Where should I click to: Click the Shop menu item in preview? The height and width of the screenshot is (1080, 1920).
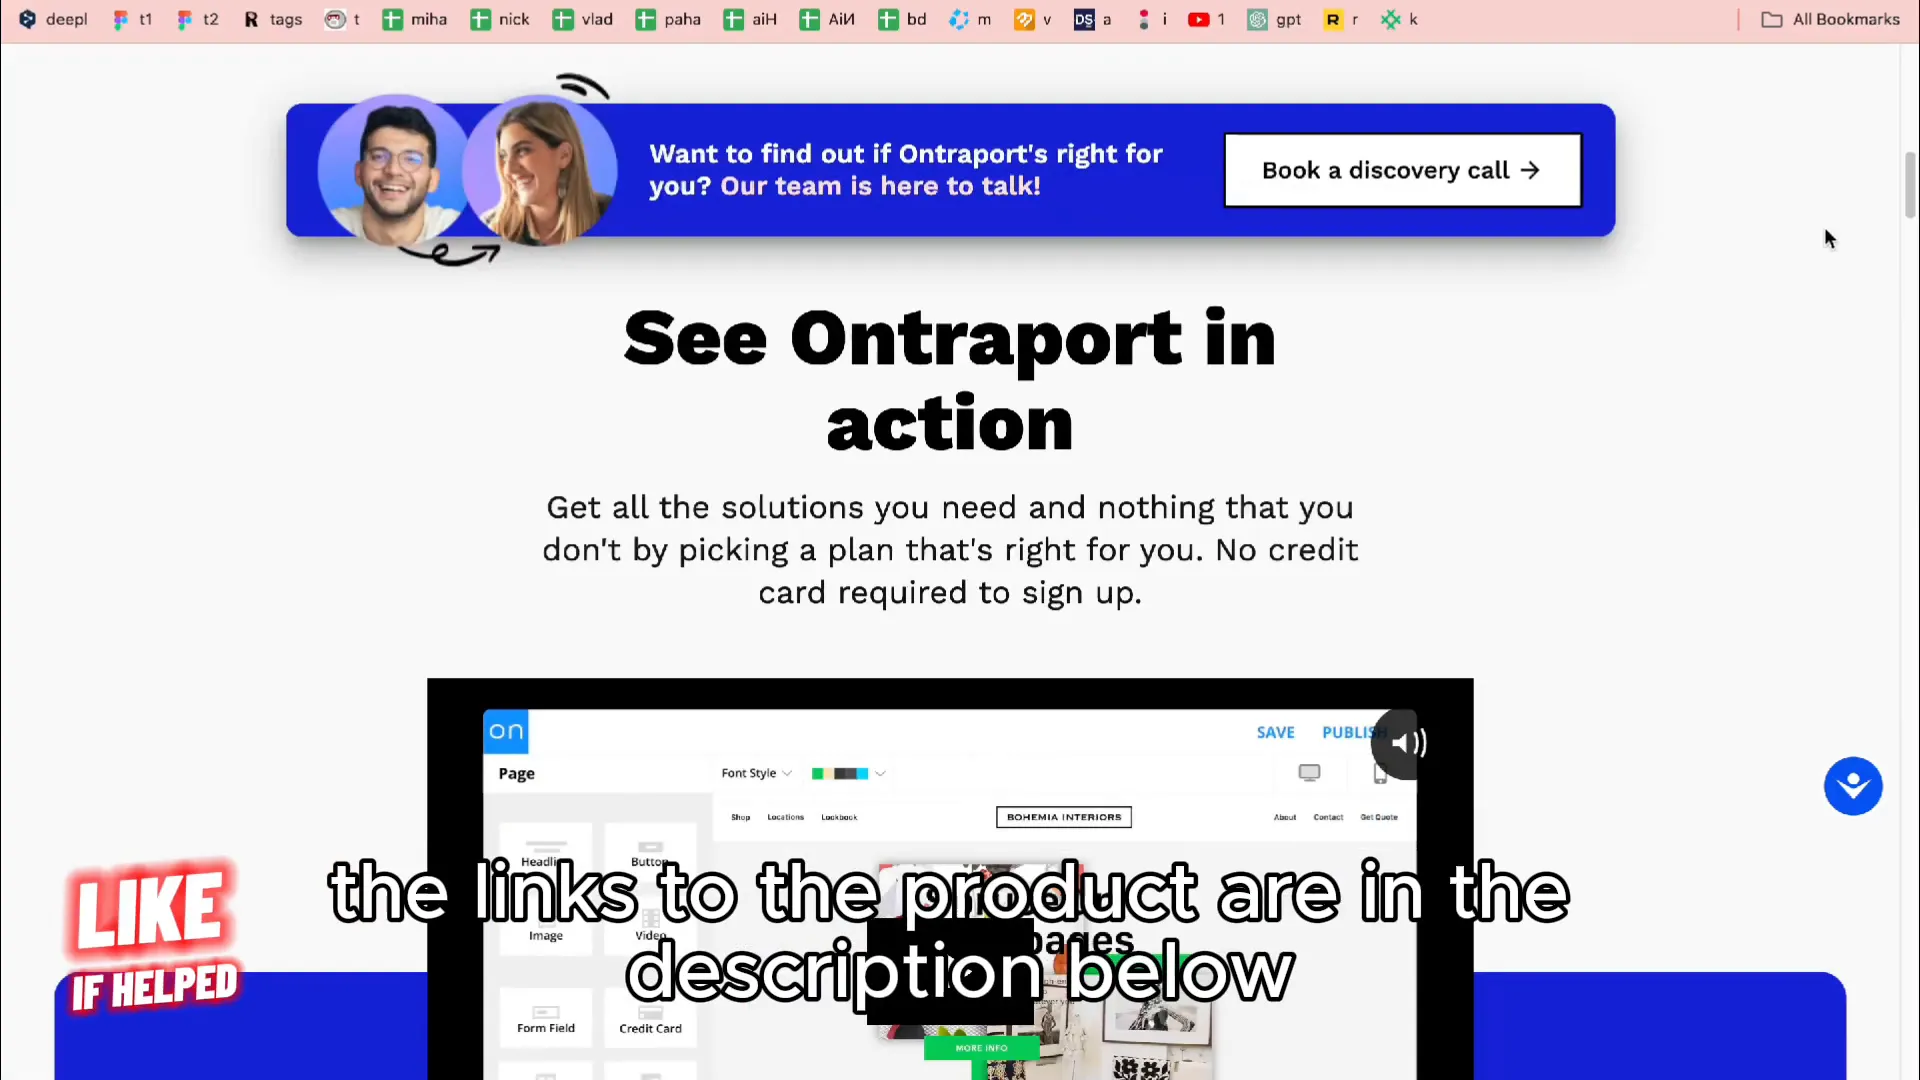(741, 816)
